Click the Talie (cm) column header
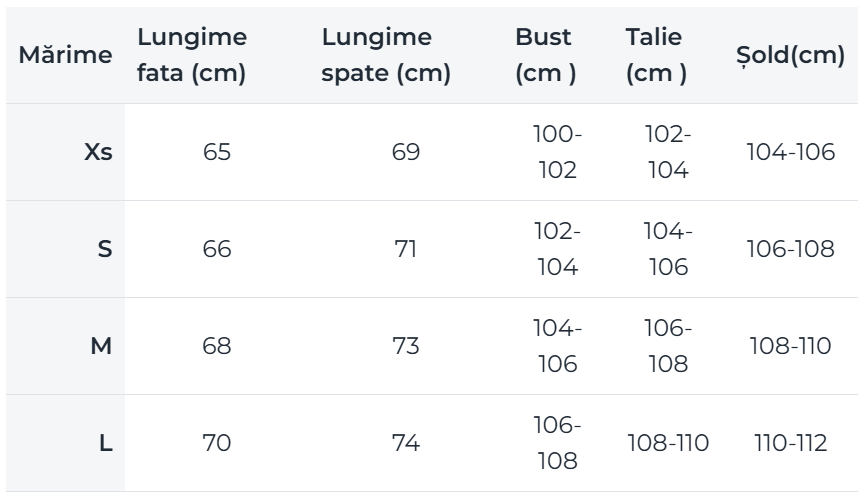Viewport: 867px width, 499px height. pos(656,55)
